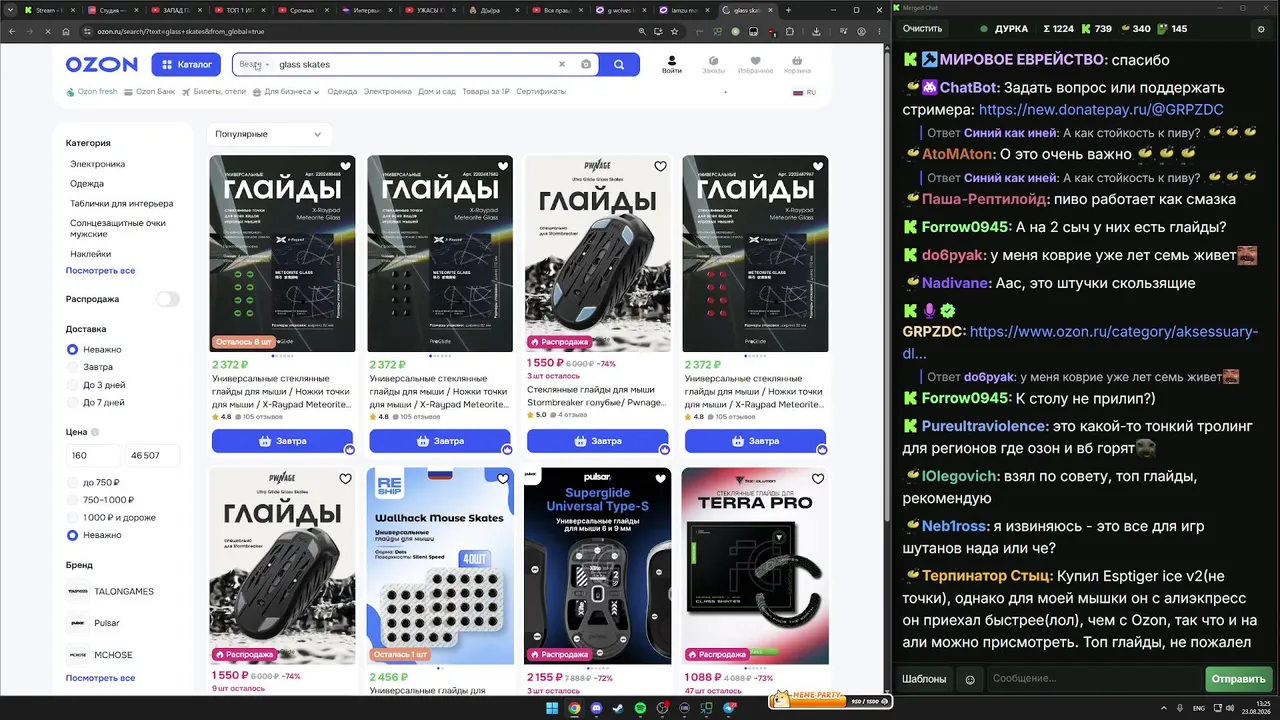This screenshot has height=720, width=1280.
Task: Click the minimum price field 160
Action: click(x=93, y=456)
